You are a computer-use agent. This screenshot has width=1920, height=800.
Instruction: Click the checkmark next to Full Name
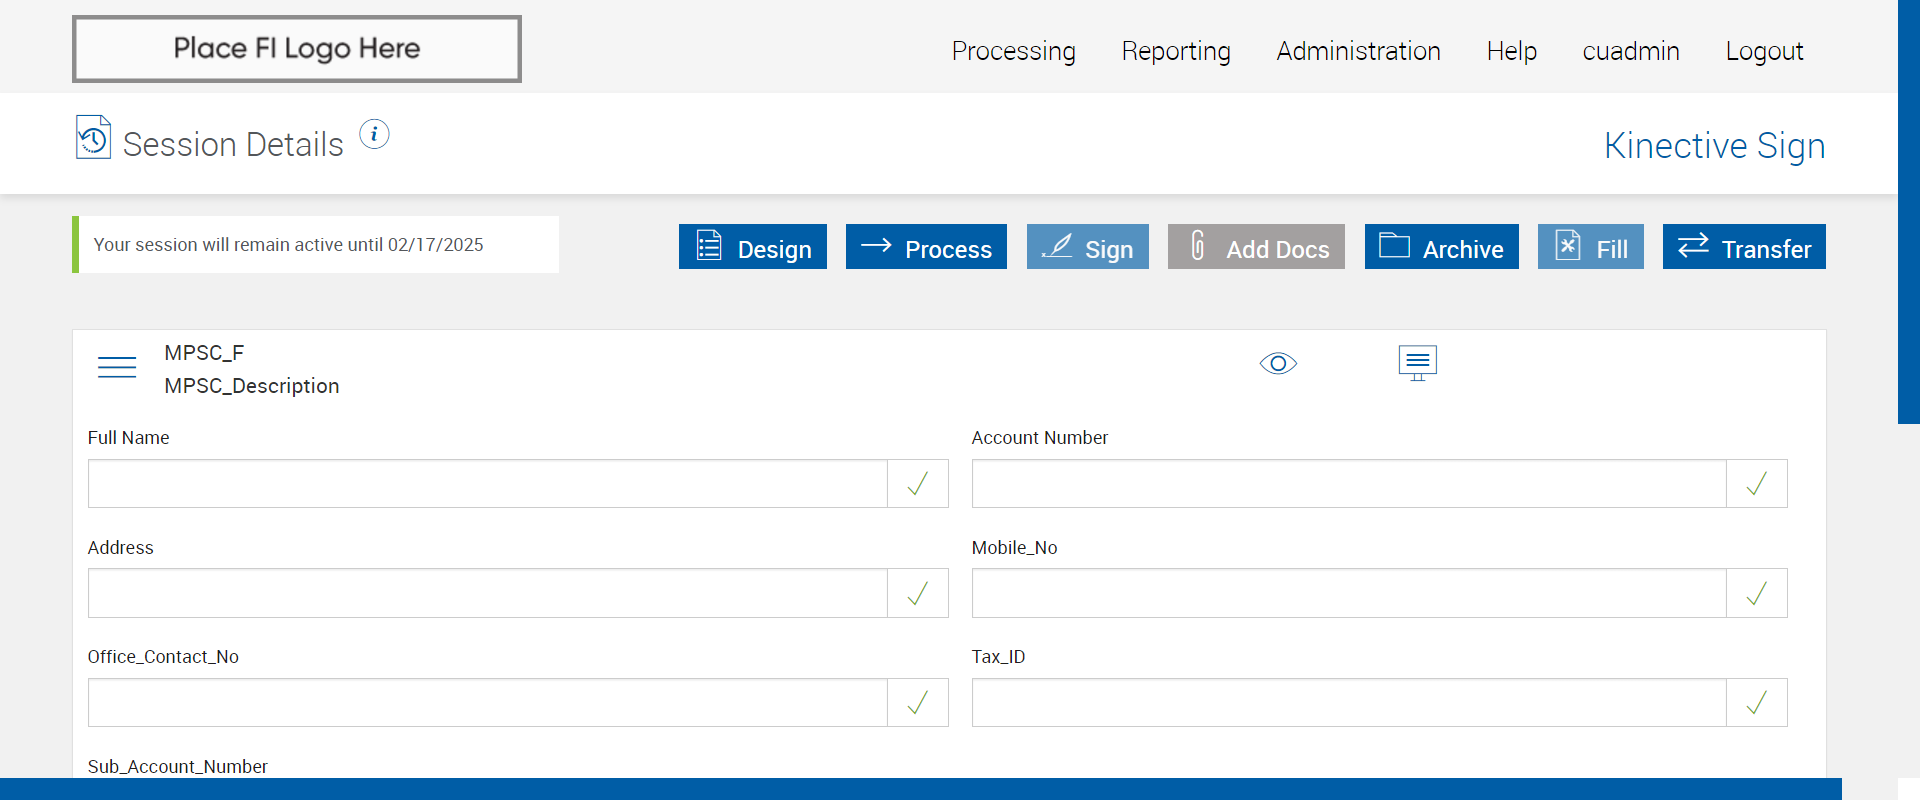(918, 484)
